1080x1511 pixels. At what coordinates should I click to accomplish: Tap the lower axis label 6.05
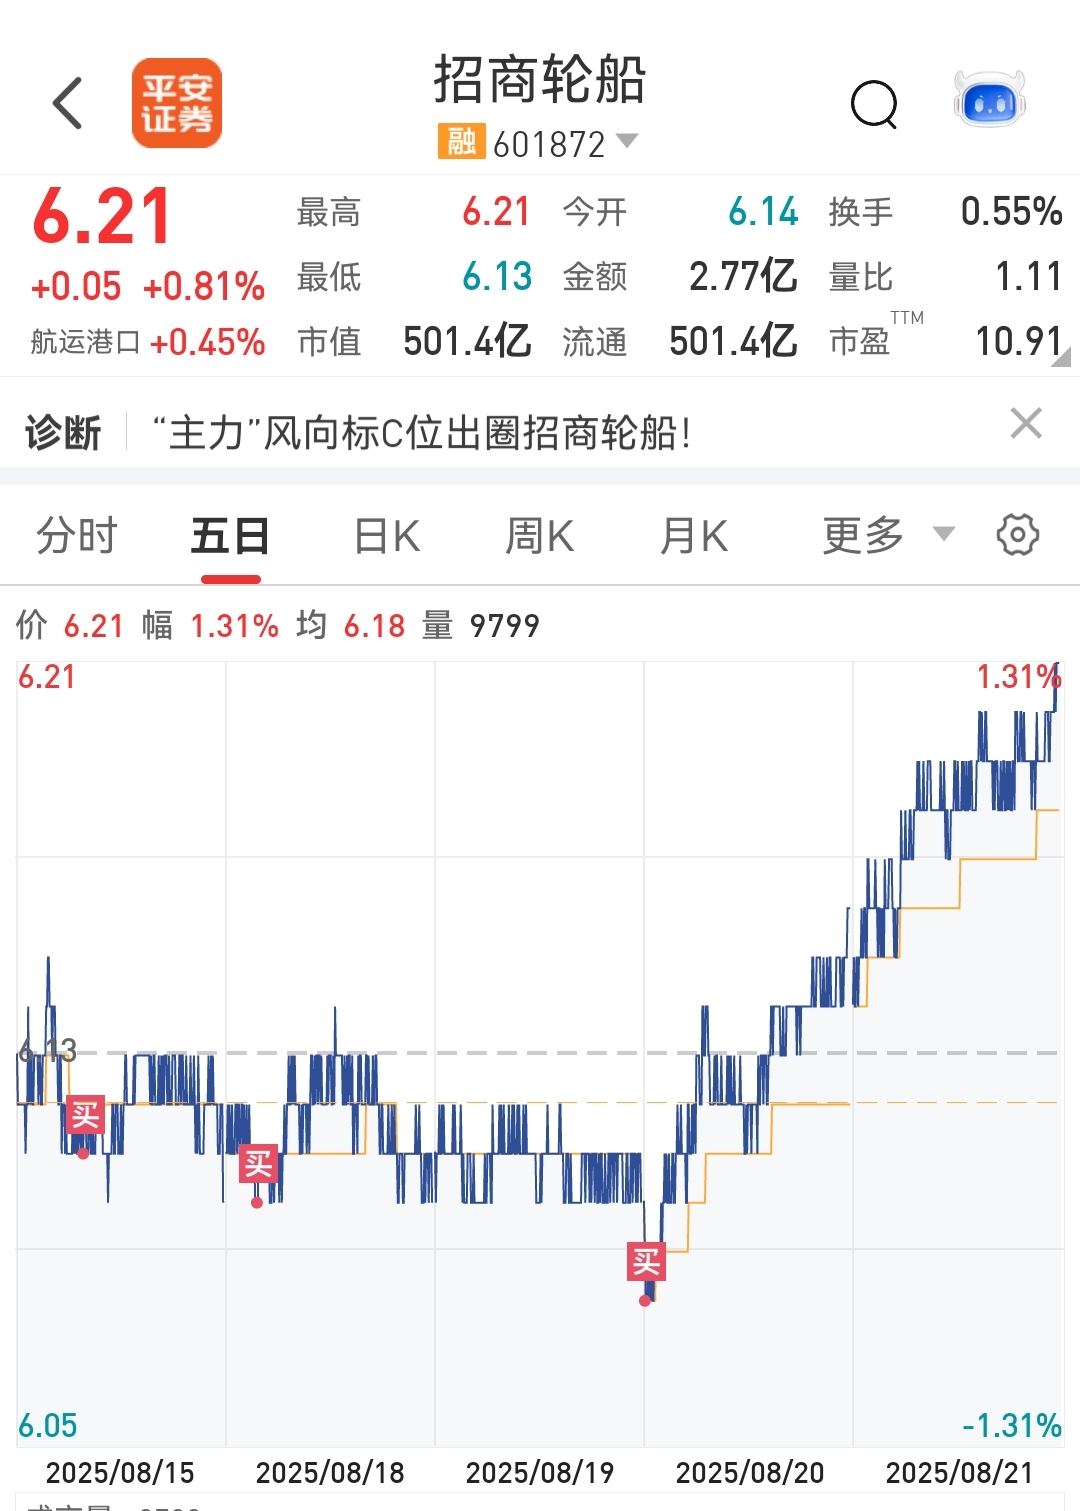[48, 1426]
